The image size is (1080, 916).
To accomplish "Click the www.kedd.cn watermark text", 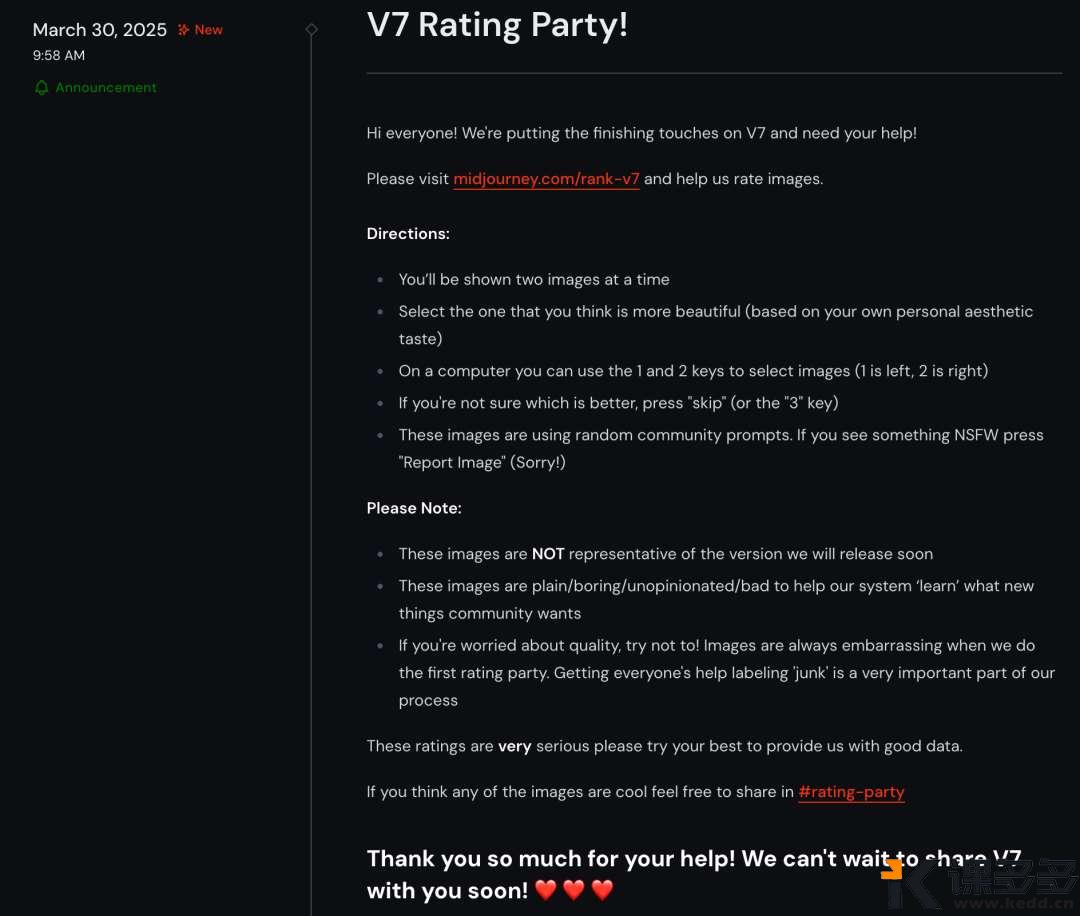I will point(1010,901).
